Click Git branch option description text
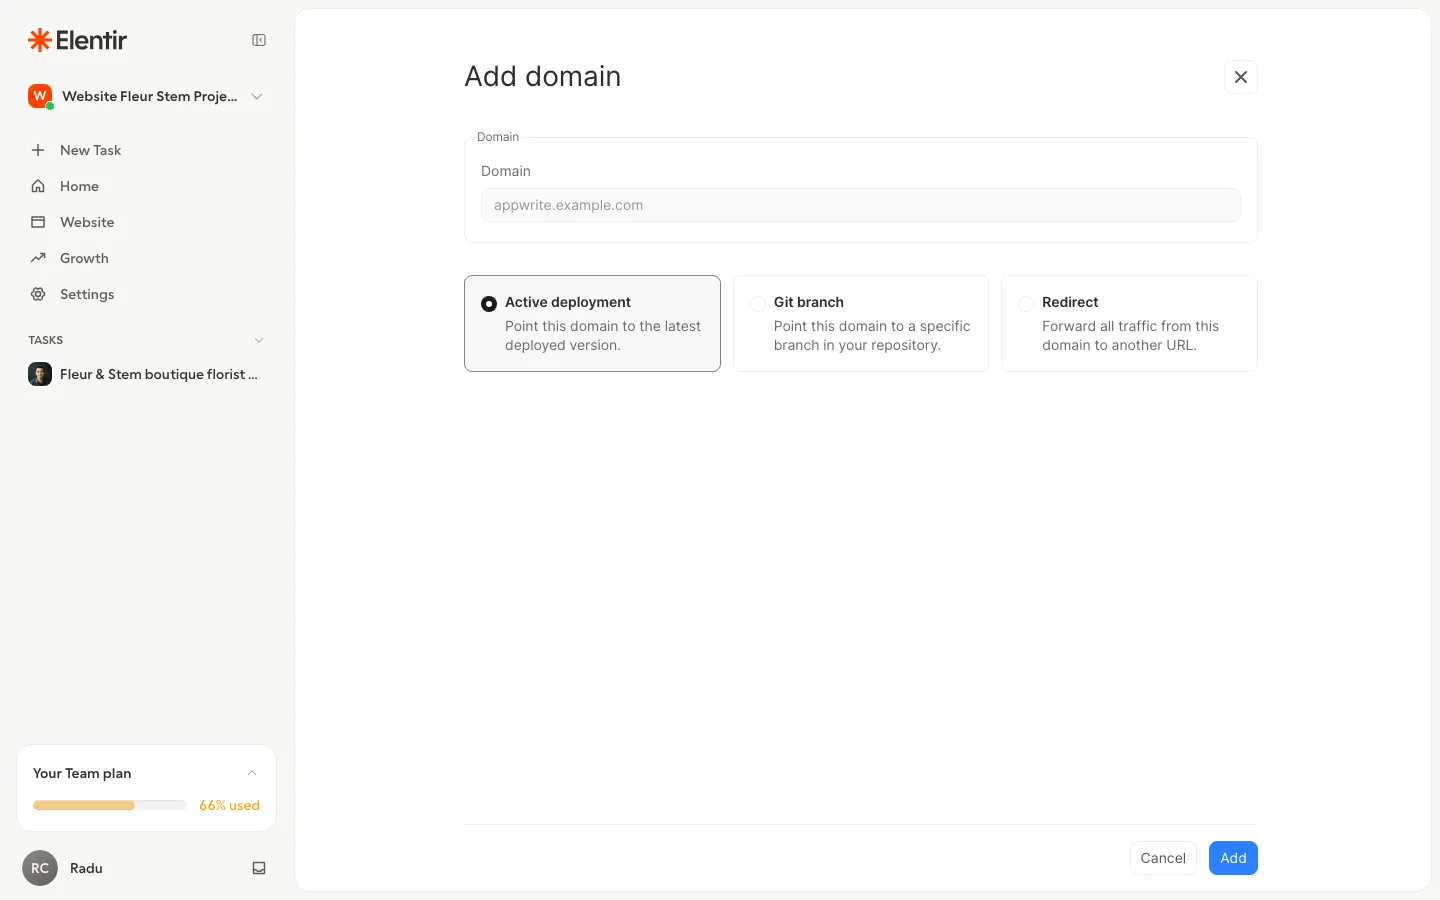Image resolution: width=1440 pixels, height=900 pixels. (x=872, y=336)
